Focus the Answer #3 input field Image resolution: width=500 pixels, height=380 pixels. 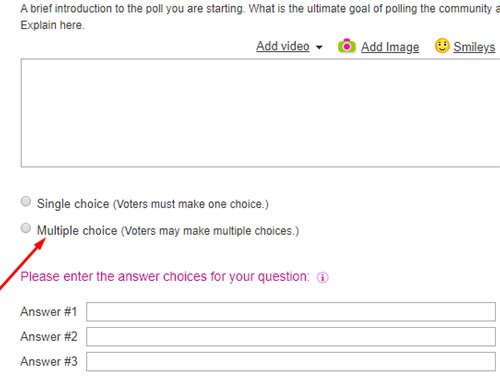(291, 361)
